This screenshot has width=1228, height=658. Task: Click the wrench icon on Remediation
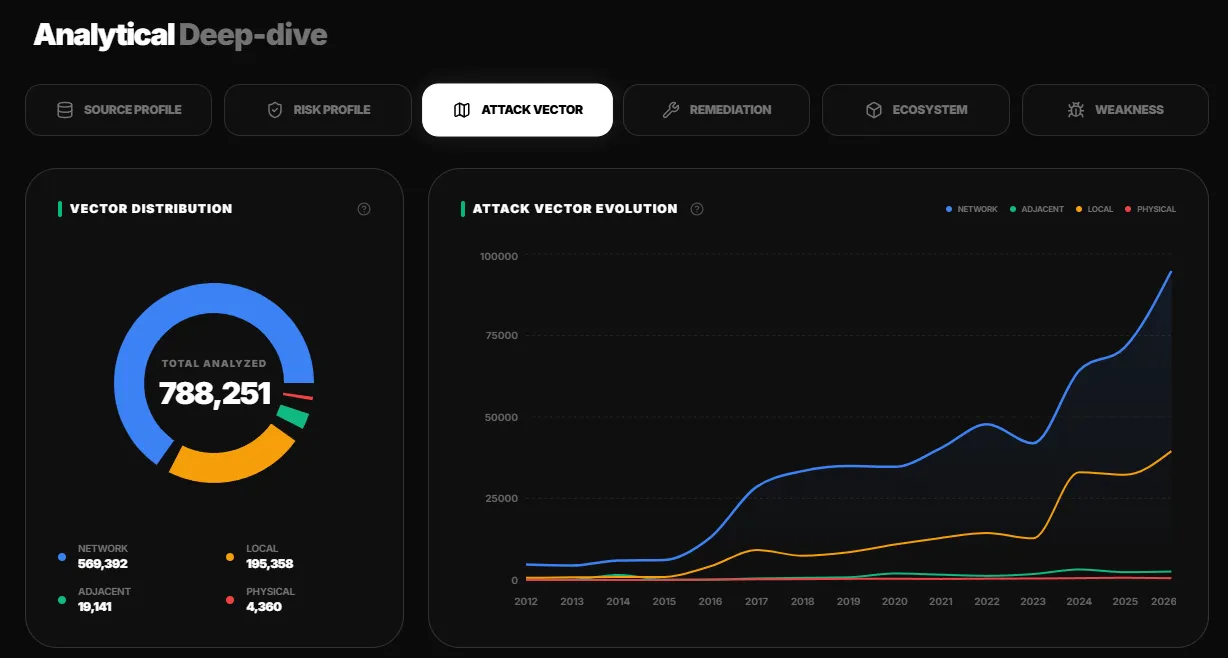(671, 110)
